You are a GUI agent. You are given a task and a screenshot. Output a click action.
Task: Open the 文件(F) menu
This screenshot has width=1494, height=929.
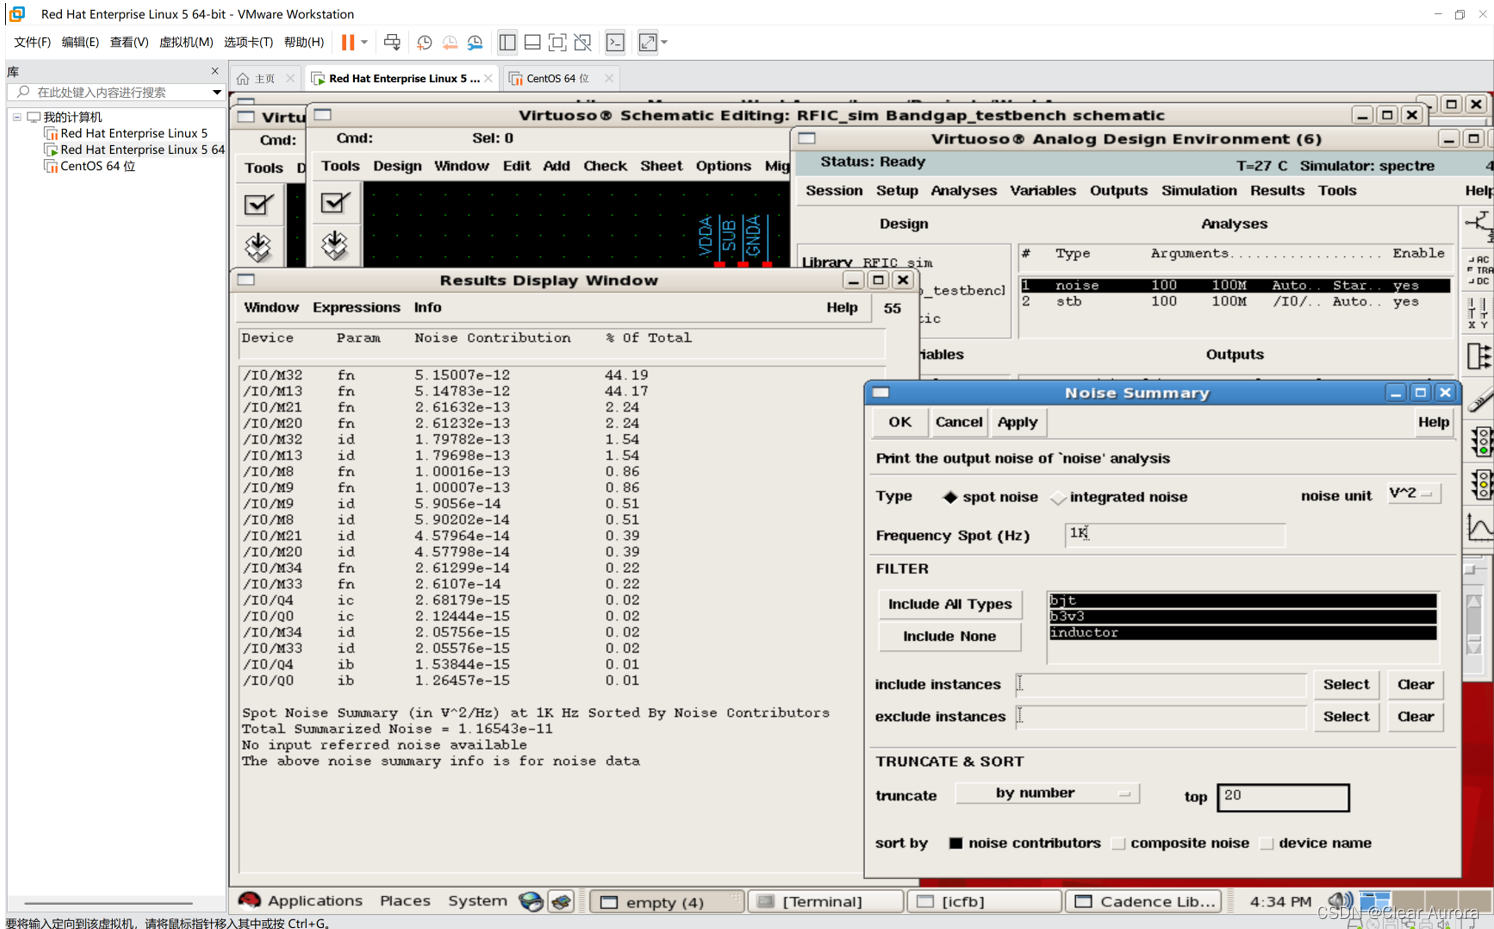pyautogui.click(x=32, y=42)
